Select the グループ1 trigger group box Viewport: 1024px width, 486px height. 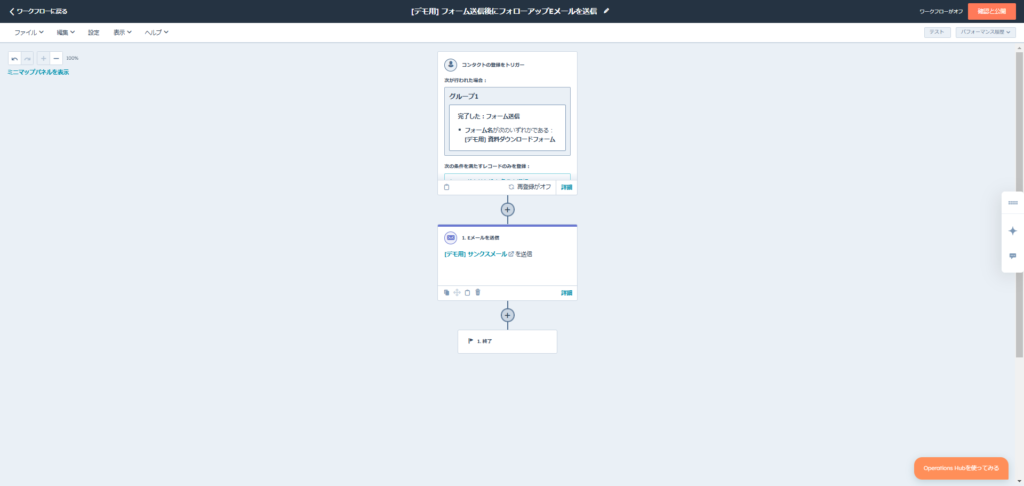click(507, 121)
